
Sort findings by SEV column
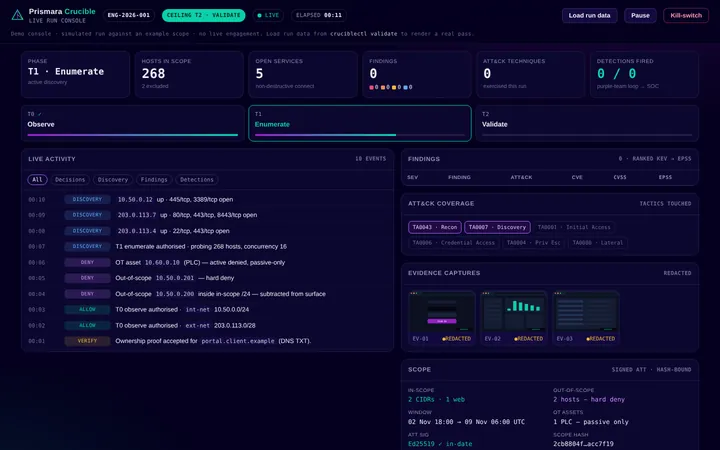(412, 177)
